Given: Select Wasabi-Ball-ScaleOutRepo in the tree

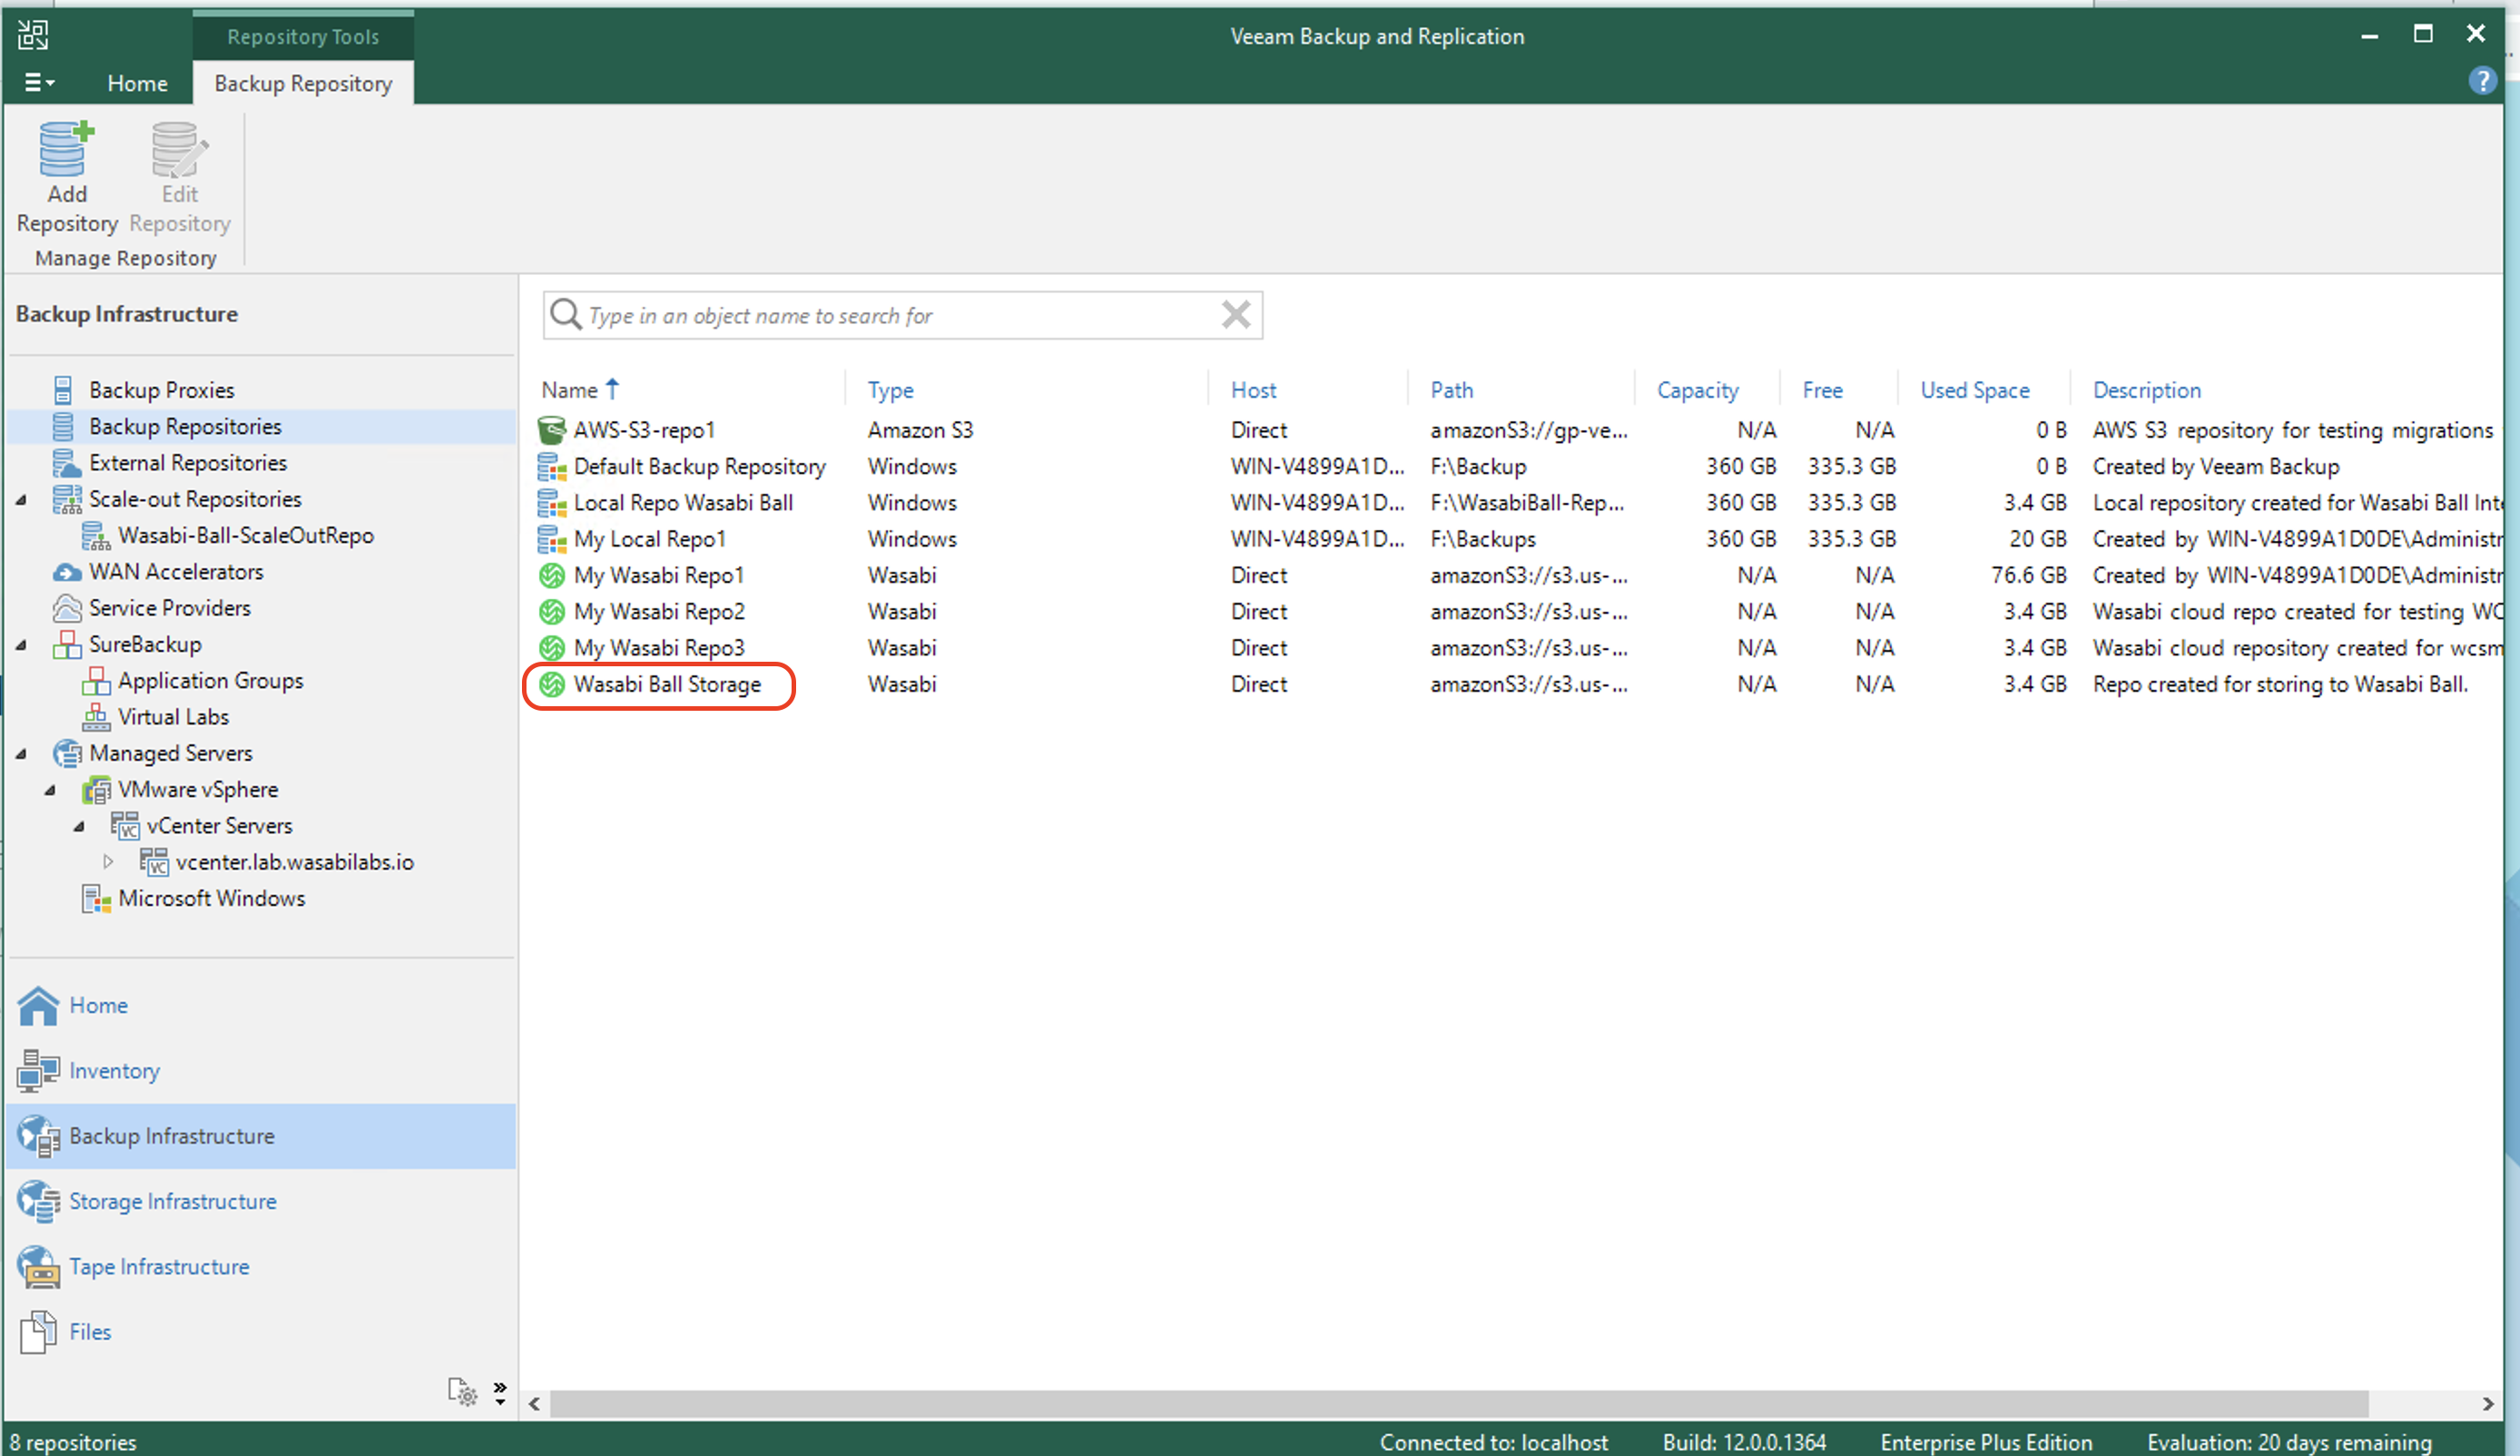Looking at the screenshot, I should pos(245,535).
